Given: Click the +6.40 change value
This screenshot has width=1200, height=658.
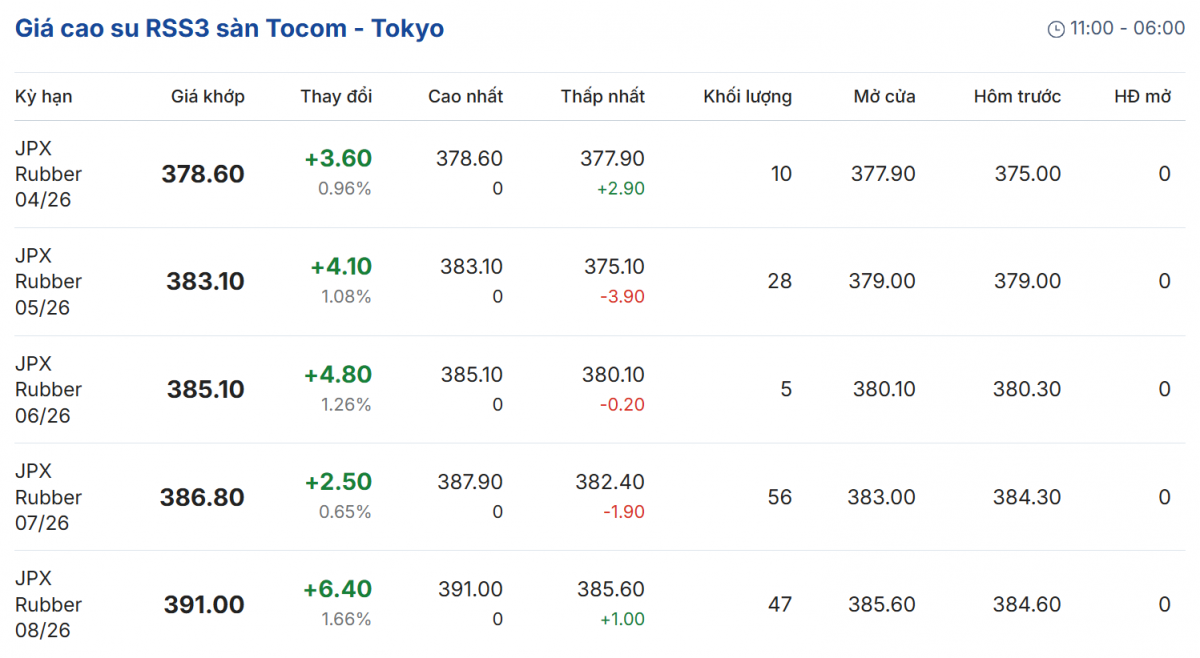Looking at the screenshot, I should 338,590.
